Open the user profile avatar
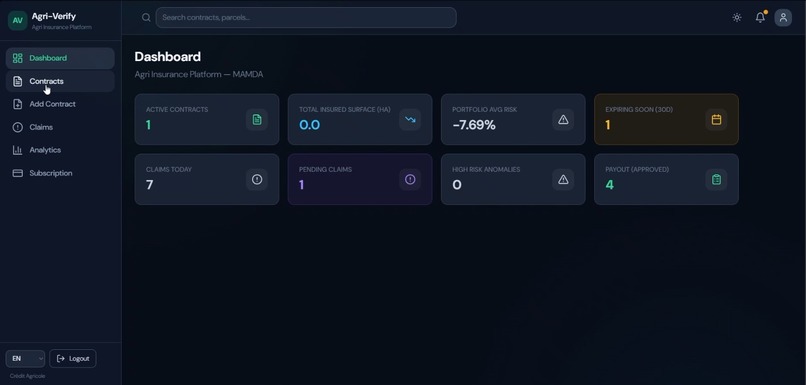Viewport: 806px width, 385px height. pyautogui.click(x=783, y=17)
